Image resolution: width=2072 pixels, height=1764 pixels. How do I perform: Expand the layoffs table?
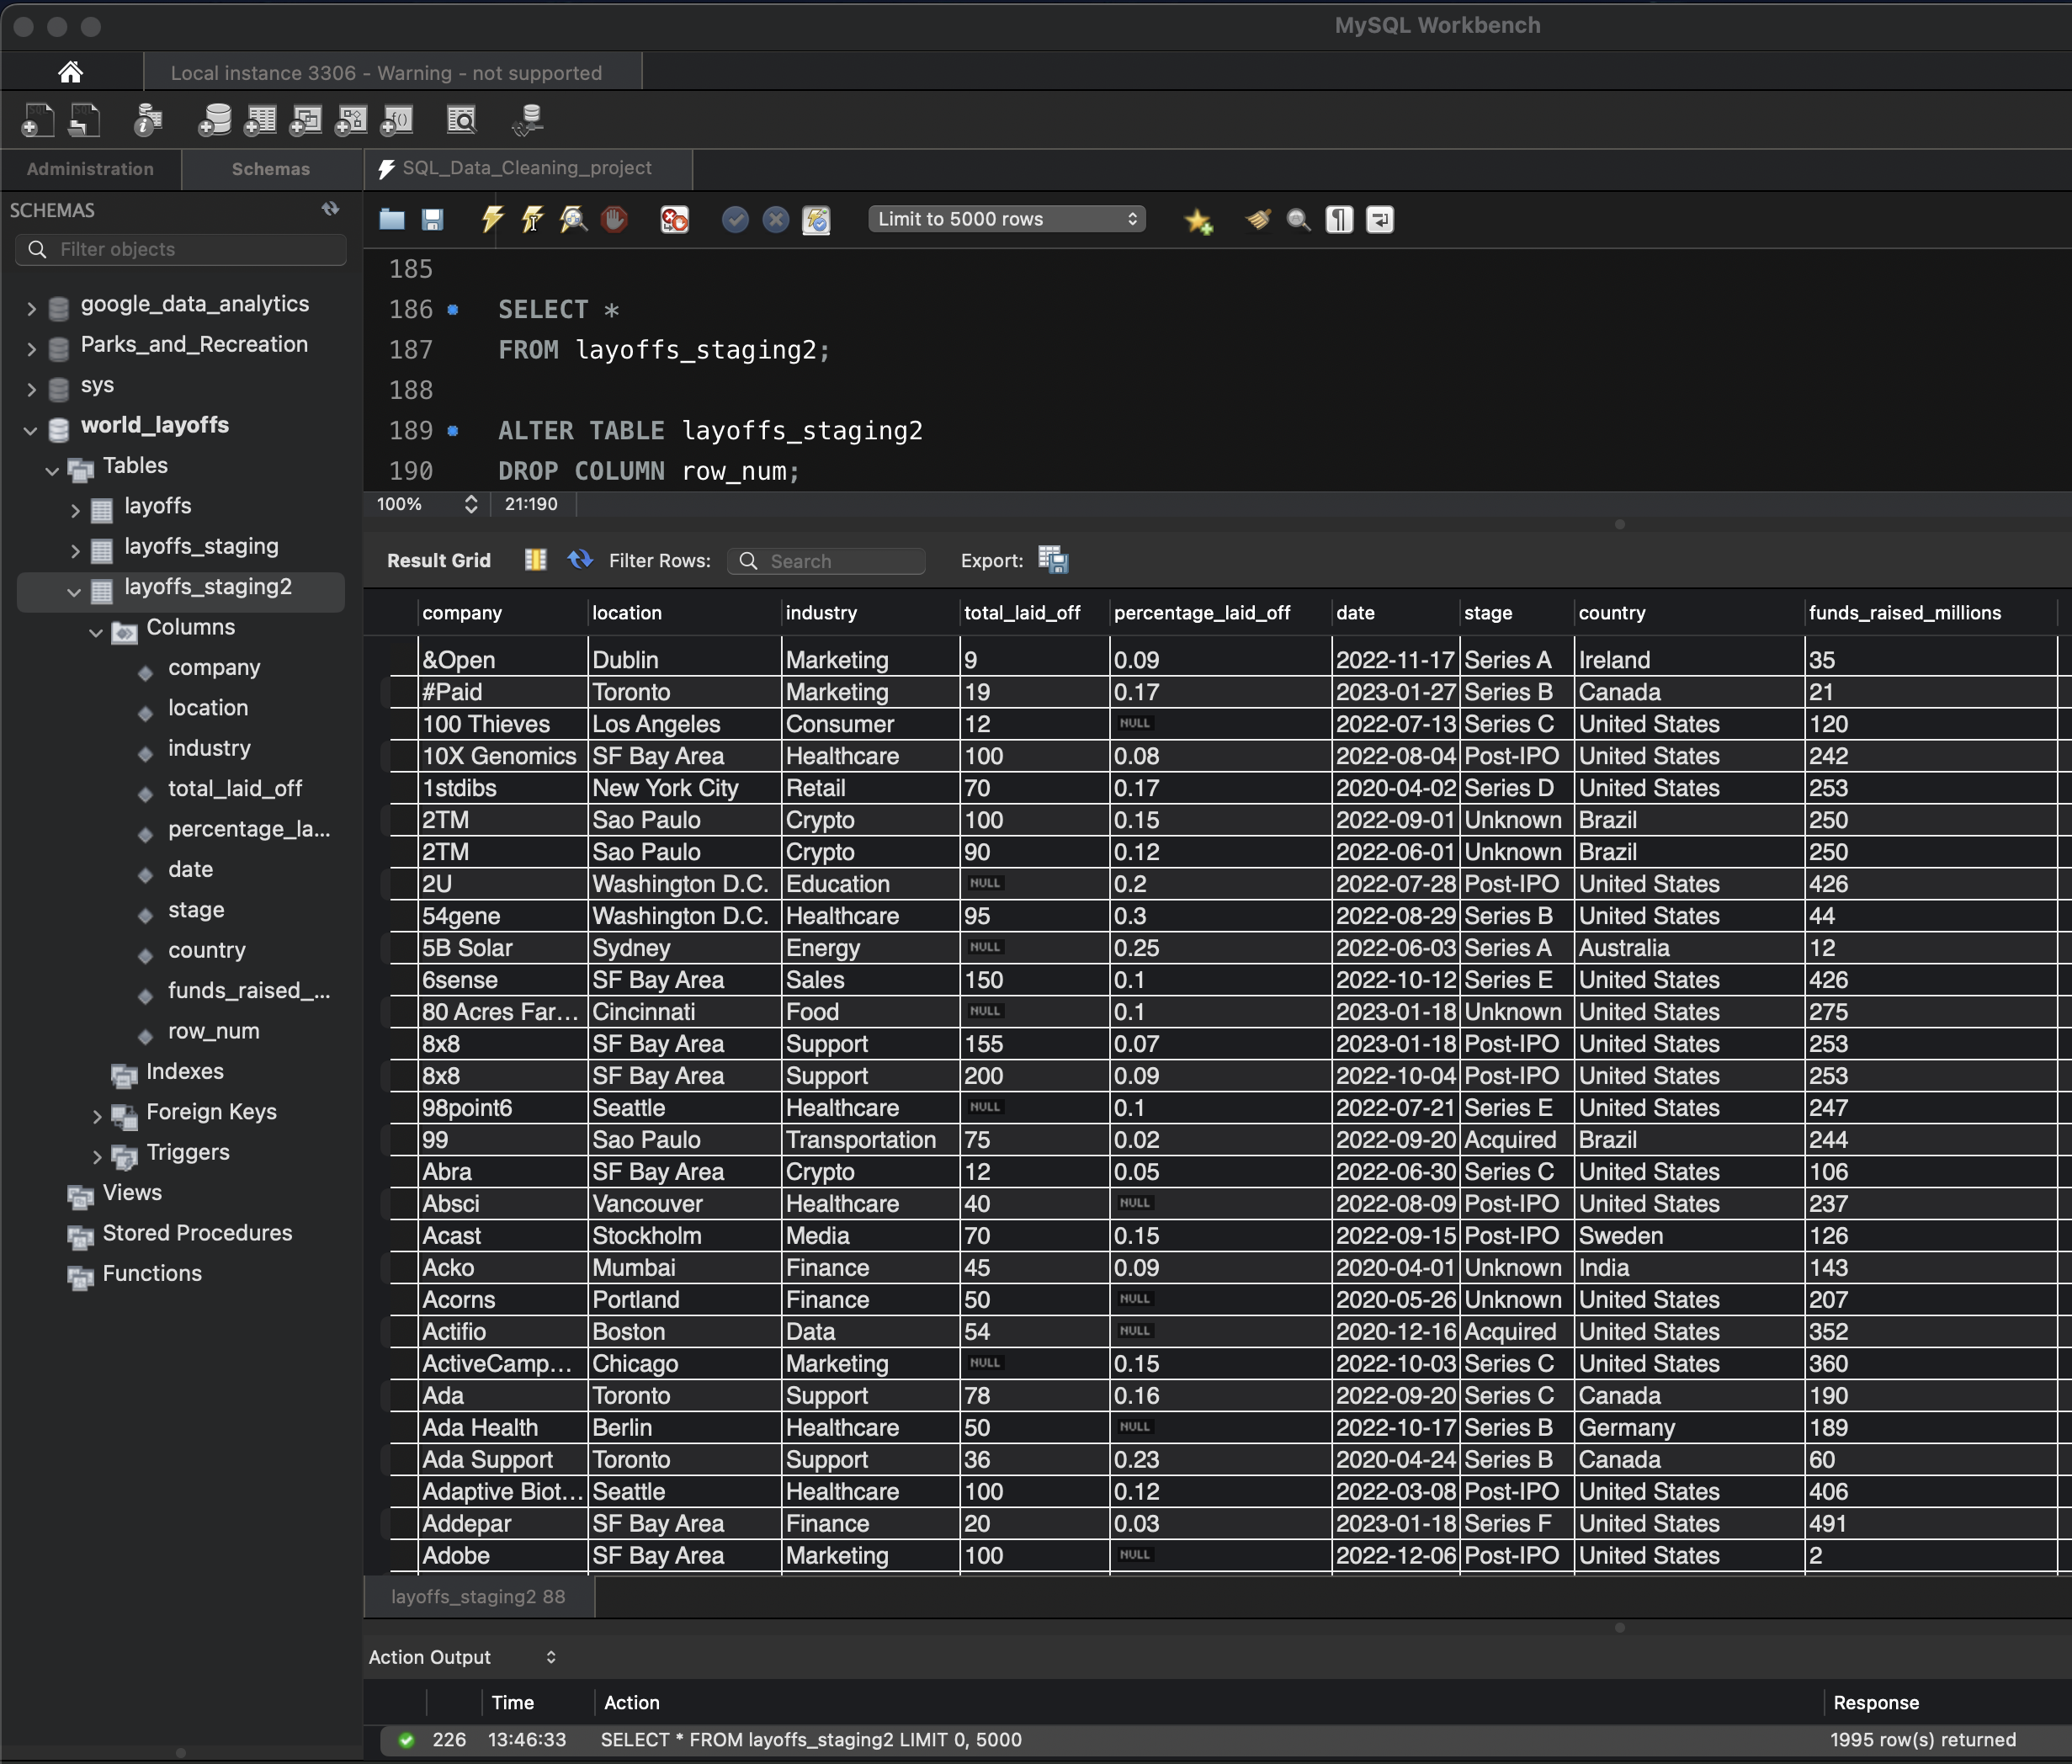pyautogui.click(x=75, y=510)
